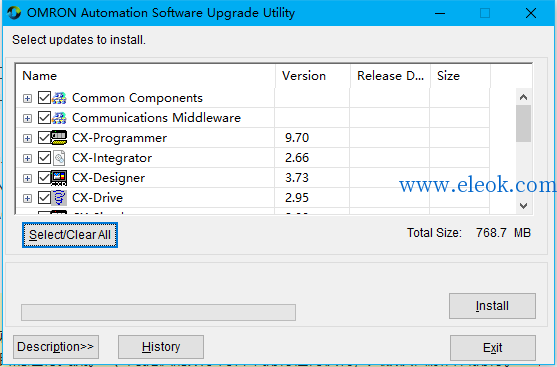
Task: Uncheck the Common Components checkbox
Action: pyautogui.click(x=44, y=98)
